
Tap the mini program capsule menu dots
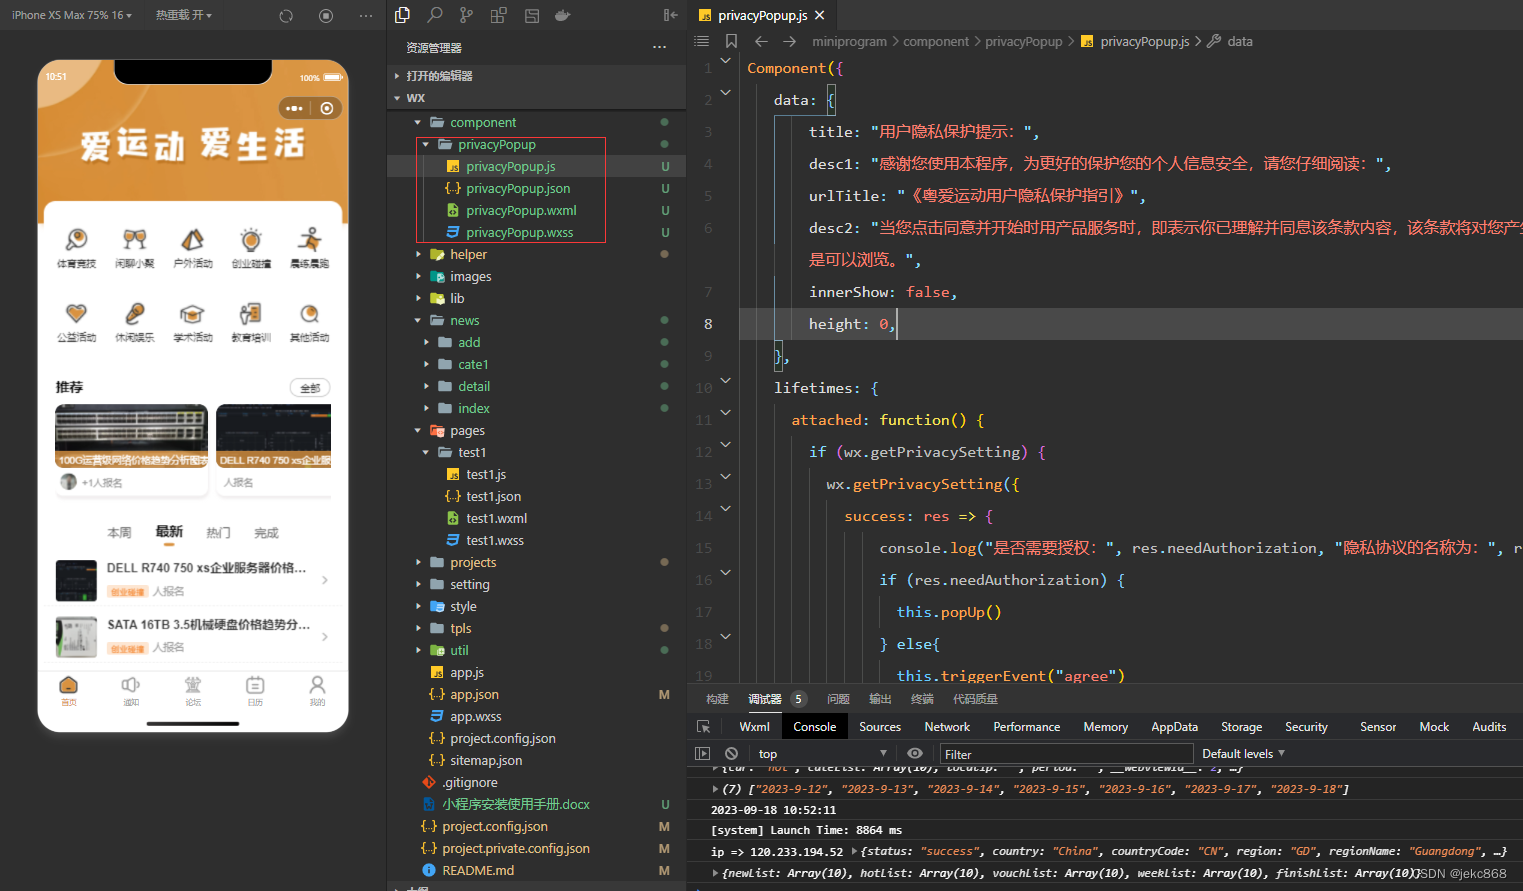(x=294, y=108)
